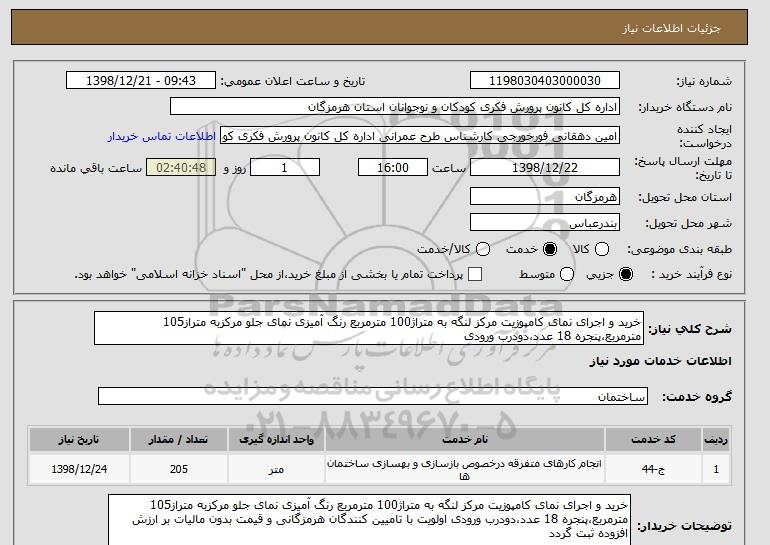This screenshot has height=545, width=770.
Task: Select the خدمت radio button
Action: pyautogui.click(x=550, y=249)
